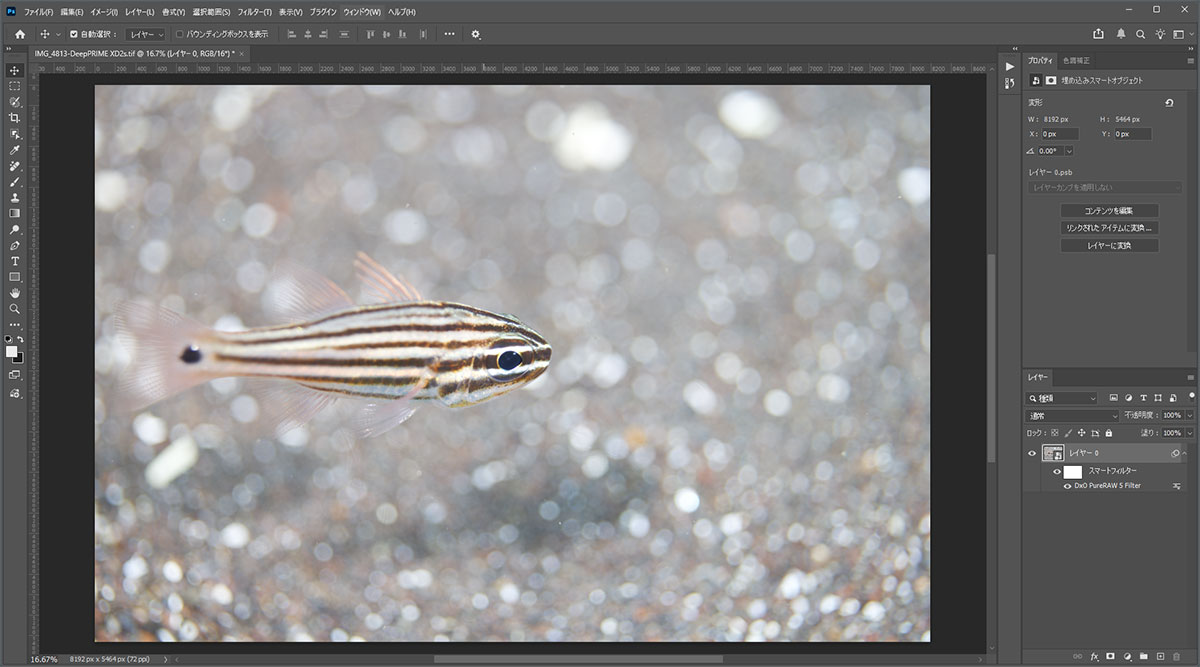
Task: Click the コンテンツを編集 button
Action: click(1109, 210)
